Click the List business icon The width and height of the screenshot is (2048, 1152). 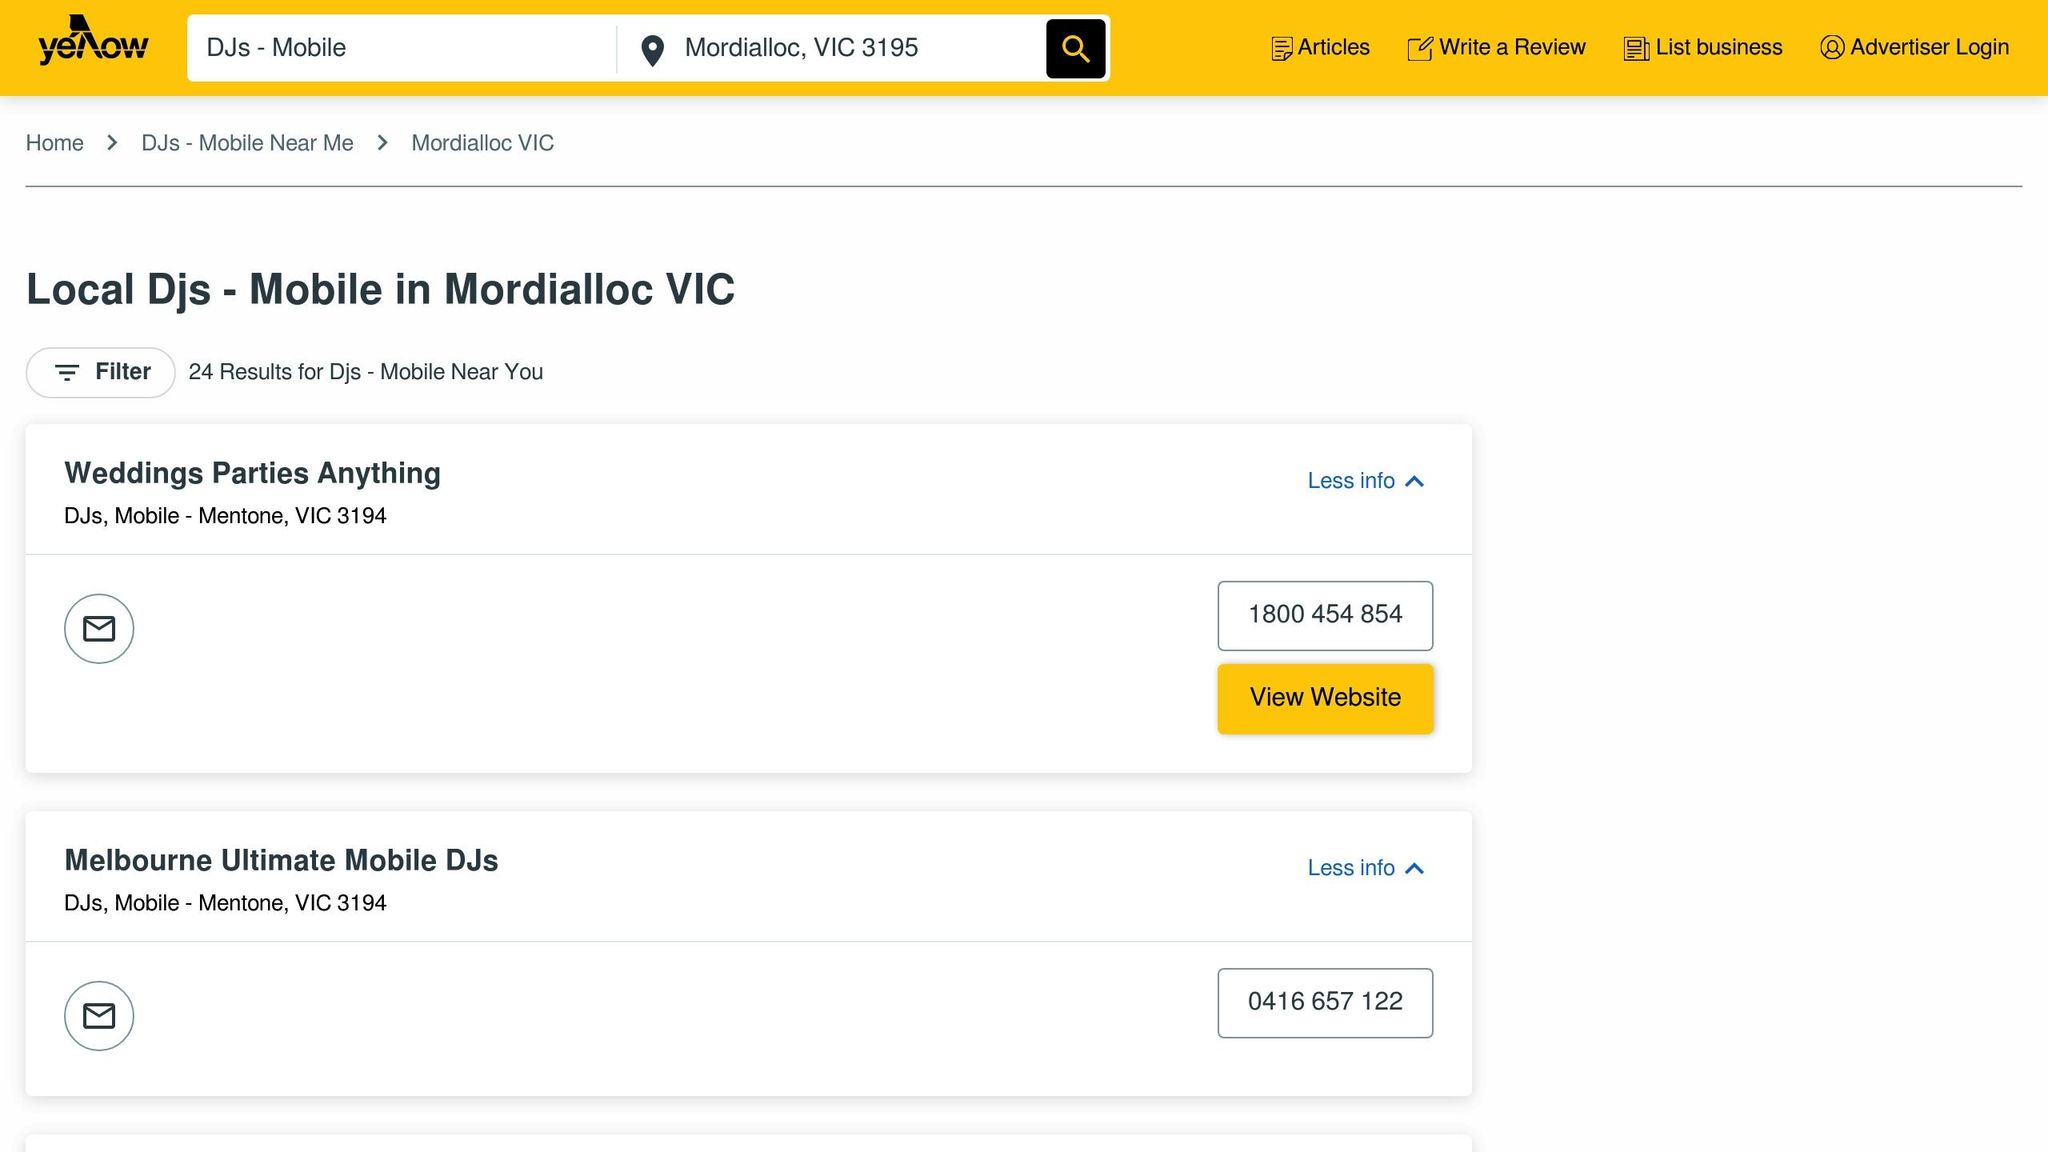pos(1636,48)
